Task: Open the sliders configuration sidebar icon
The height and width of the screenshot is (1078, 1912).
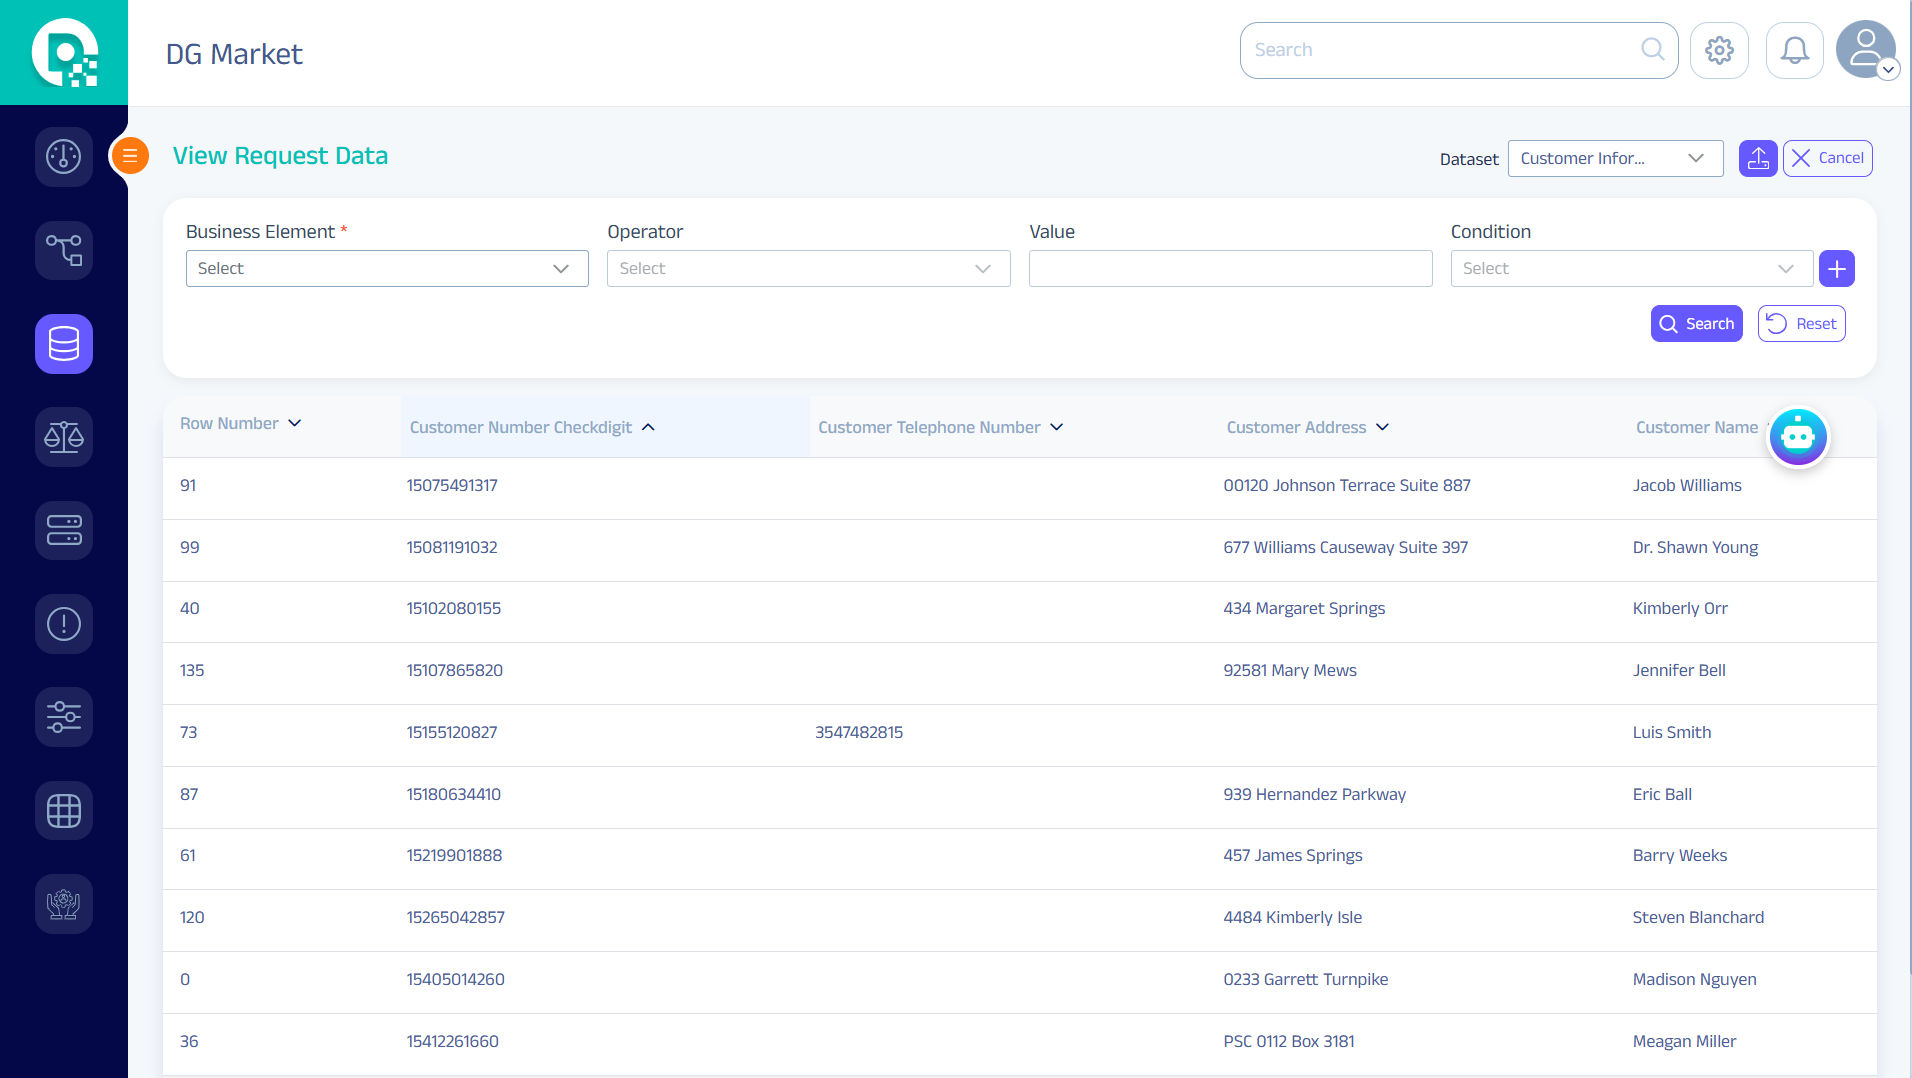Action: pyautogui.click(x=64, y=717)
